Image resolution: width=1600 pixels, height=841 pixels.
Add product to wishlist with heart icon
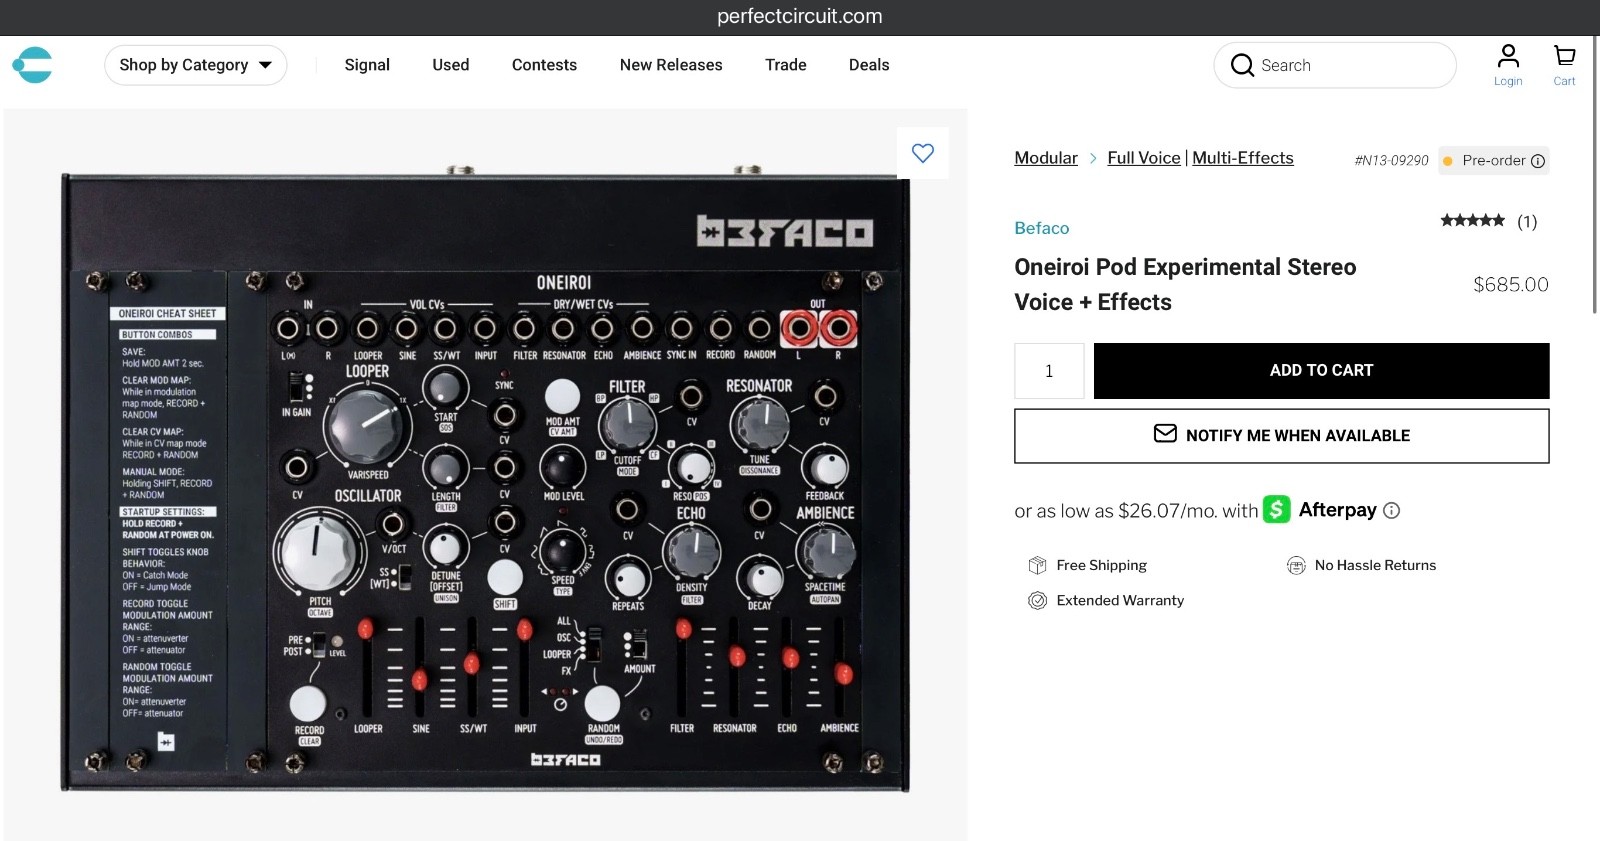[923, 153]
